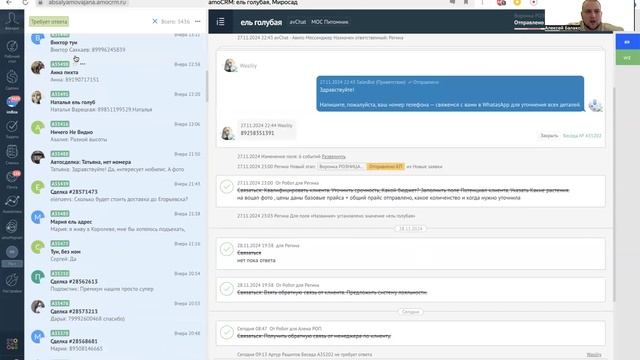Toggle checkmark of 'нет пока ответа' task

pyautogui.click(x=227, y=249)
